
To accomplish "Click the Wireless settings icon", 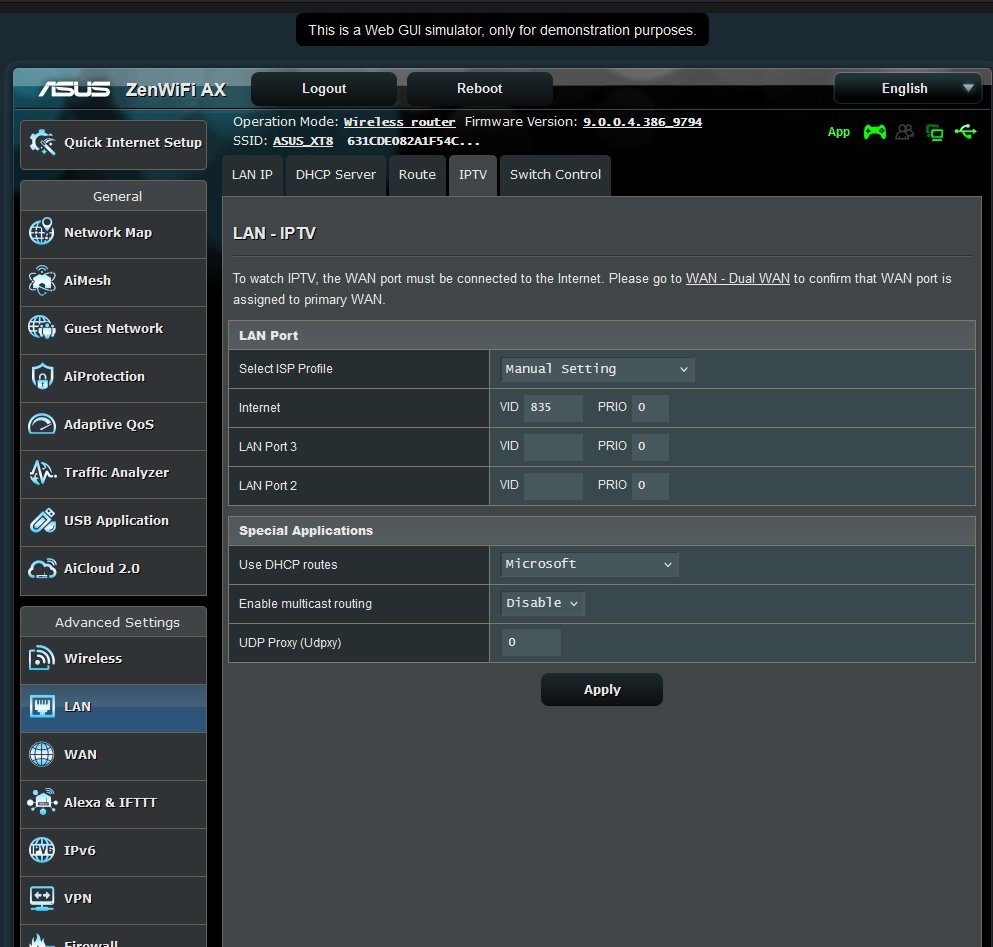I will [42, 658].
